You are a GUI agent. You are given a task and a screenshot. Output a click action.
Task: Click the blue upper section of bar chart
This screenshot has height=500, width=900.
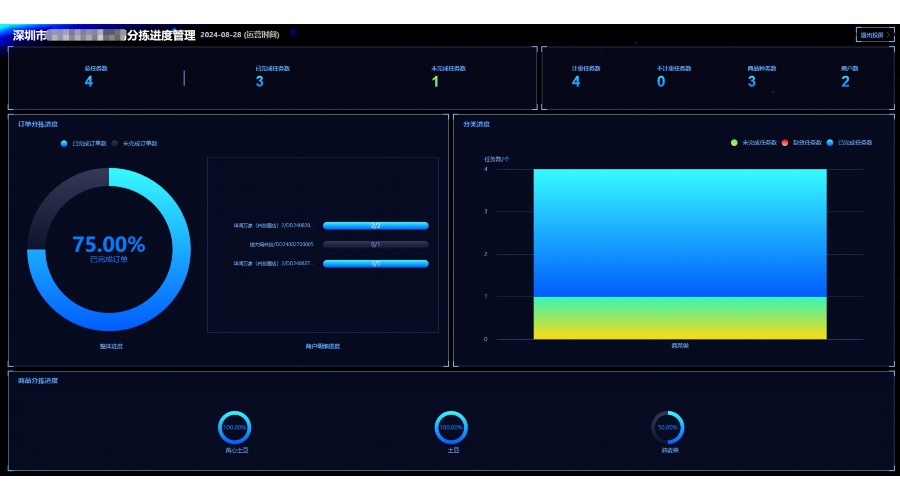click(x=680, y=232)
